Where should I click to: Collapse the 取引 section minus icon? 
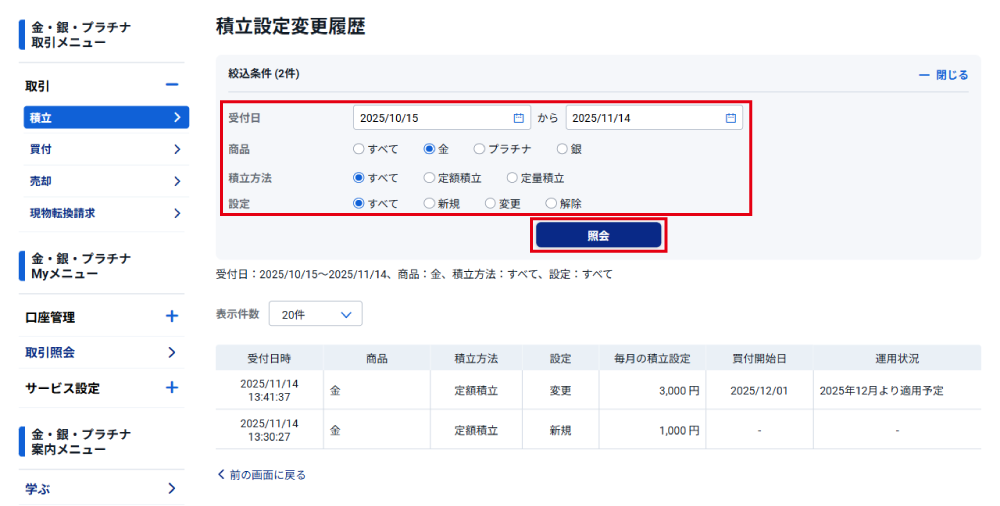pyautogui.click(x=172, y=86)
